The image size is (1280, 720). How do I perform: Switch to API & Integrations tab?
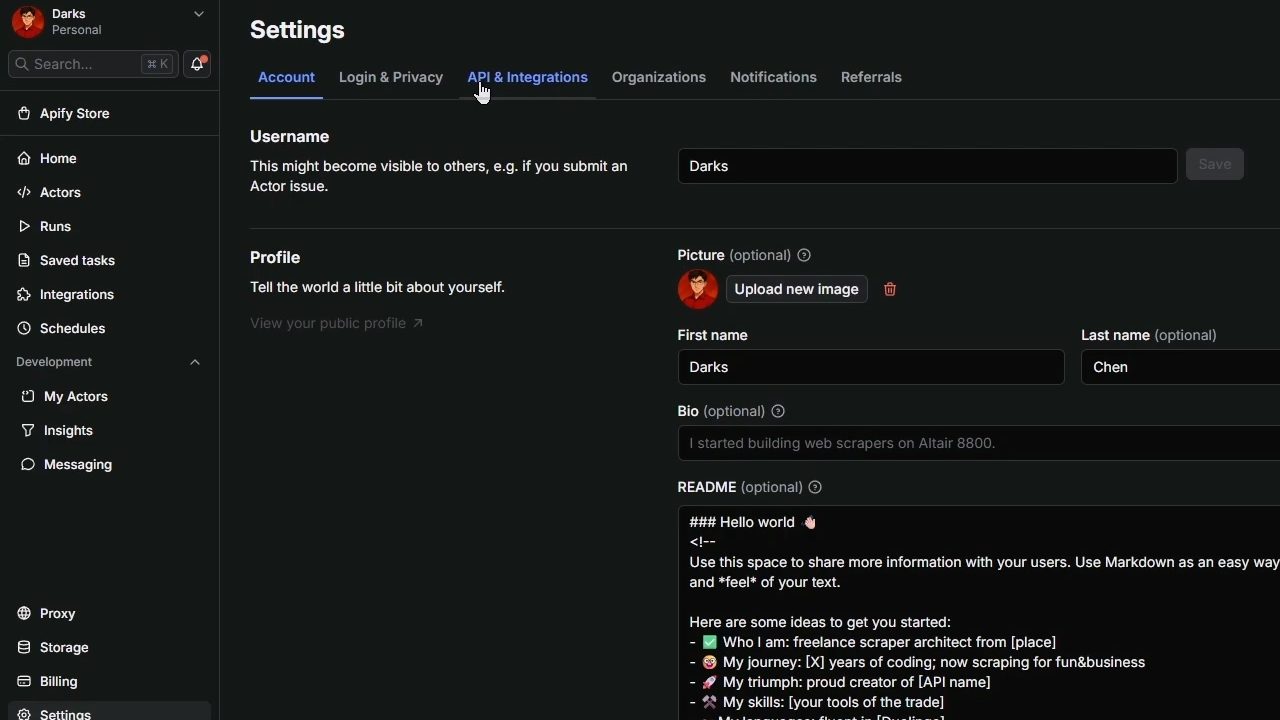[527, 77]
